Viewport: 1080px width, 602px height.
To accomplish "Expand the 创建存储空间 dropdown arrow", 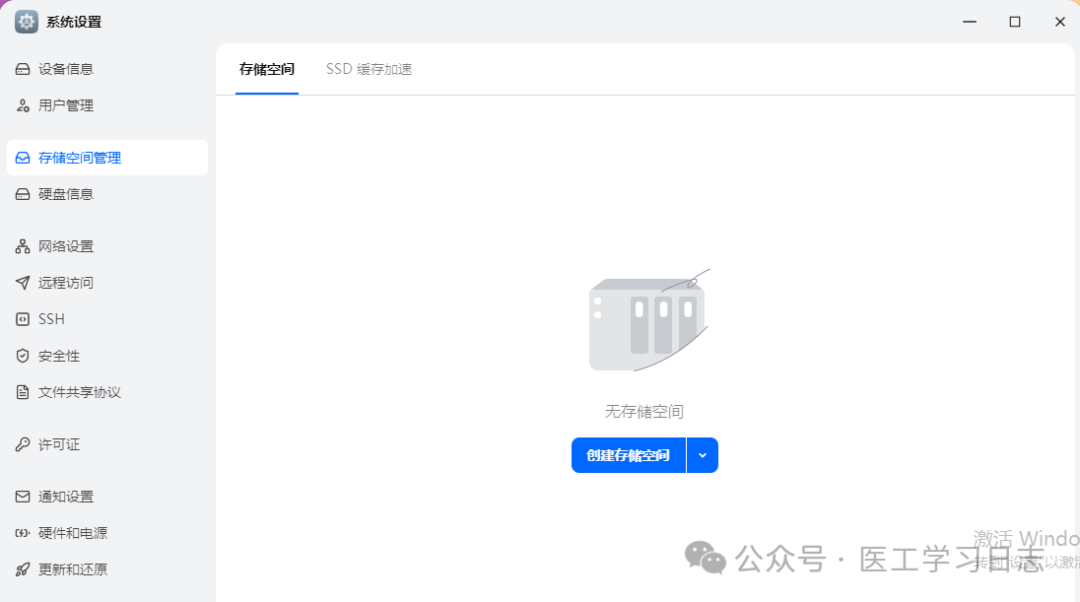I will [x=702, y=455].
